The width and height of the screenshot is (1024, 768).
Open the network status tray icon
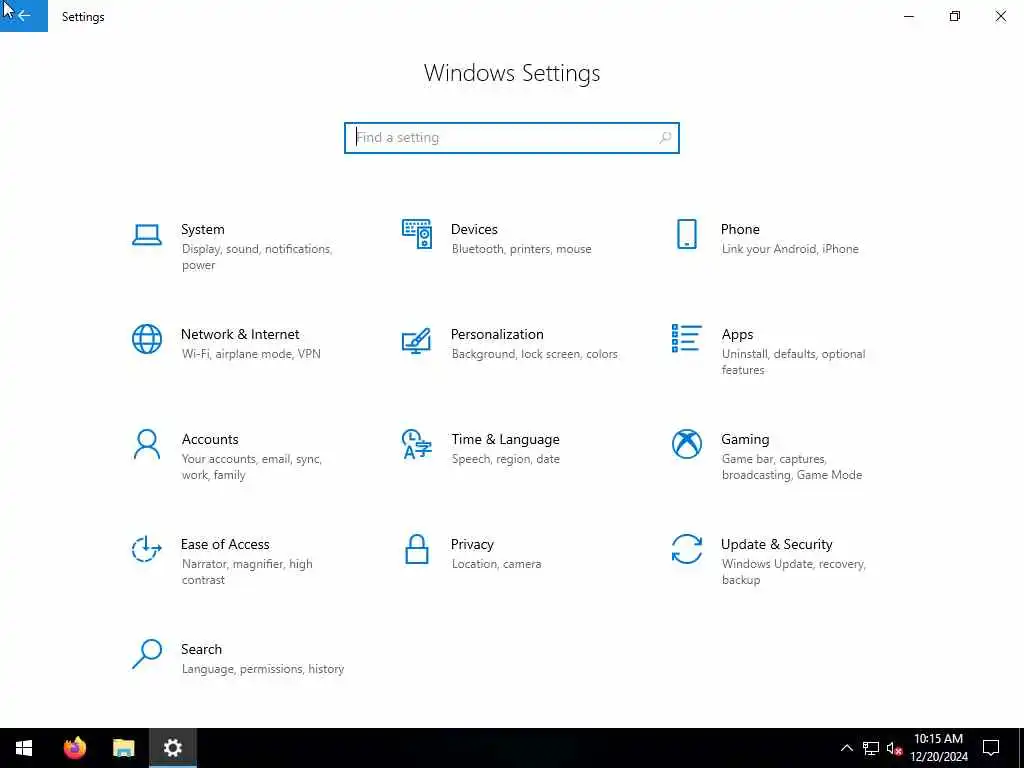coord(871,748)
